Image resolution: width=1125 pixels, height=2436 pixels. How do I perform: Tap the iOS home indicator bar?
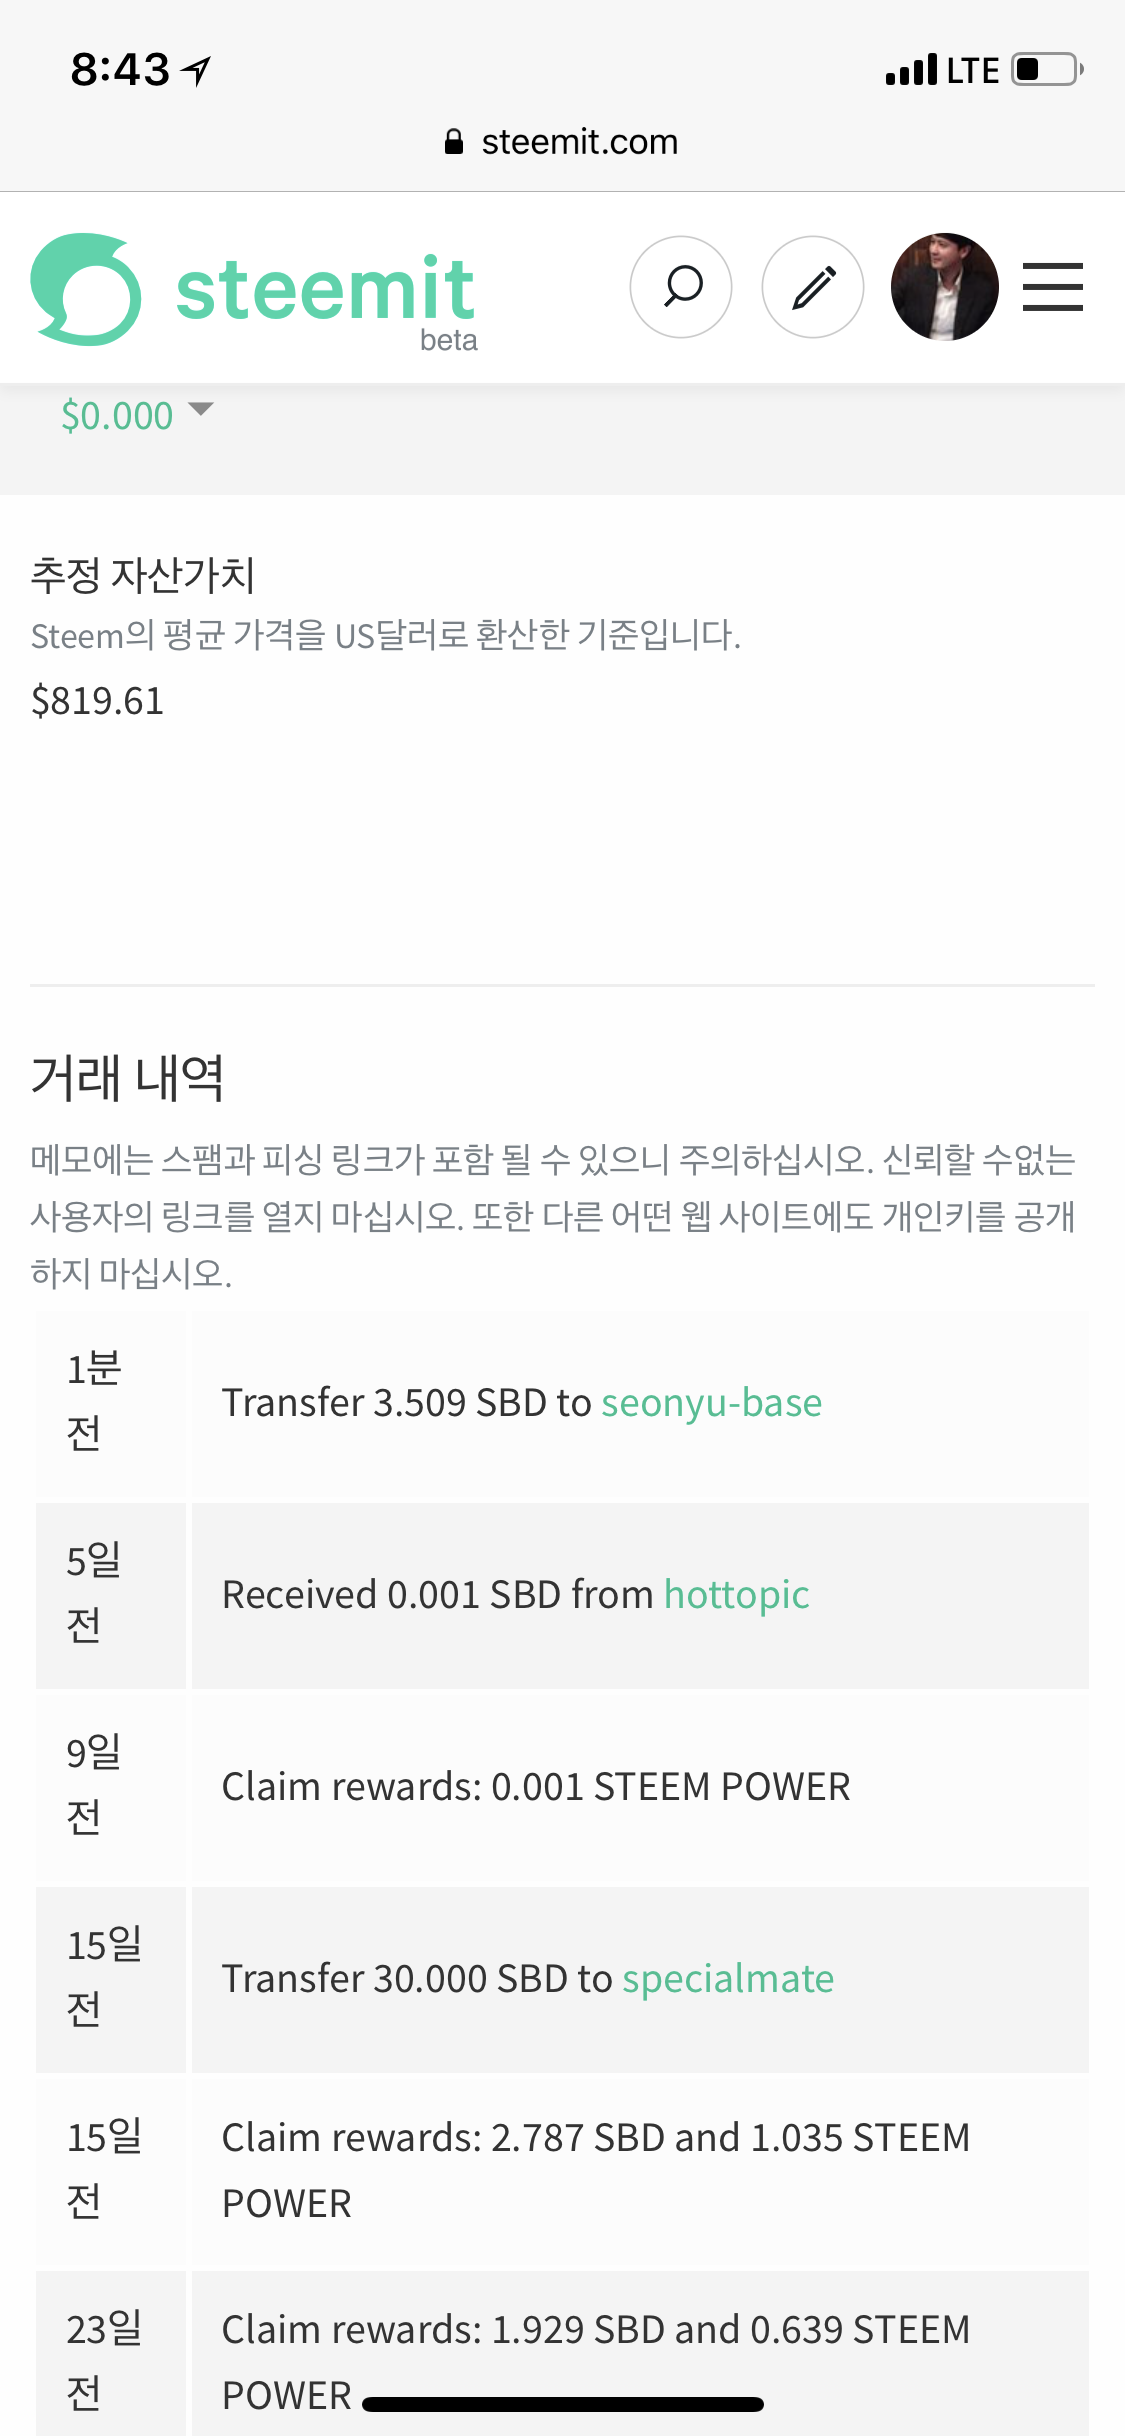(562, 2404)
